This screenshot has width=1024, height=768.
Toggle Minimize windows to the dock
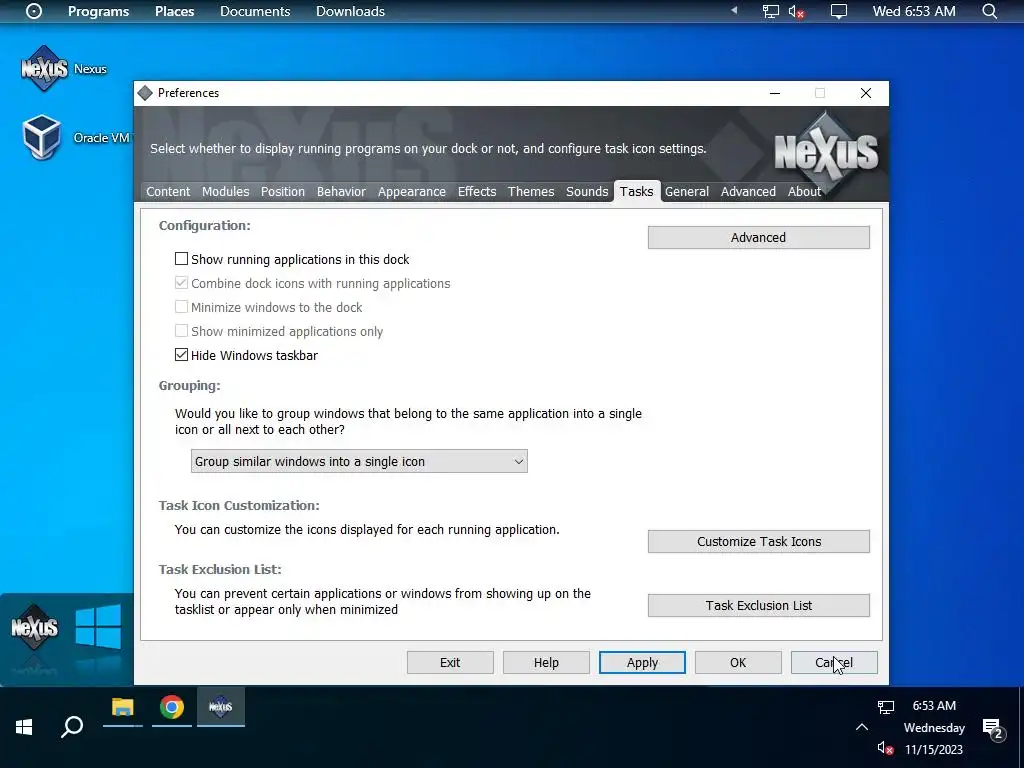(181, 307)
